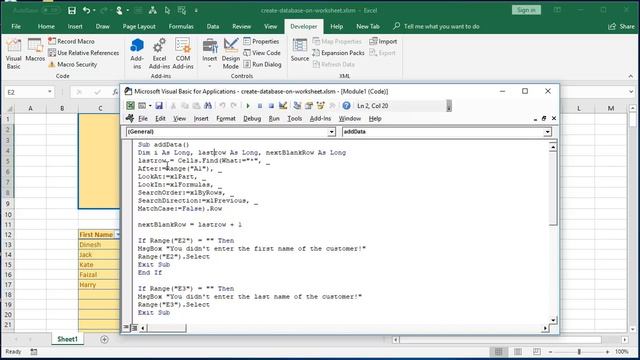Open the Excel File tab
640x360 pixels.
(16, 26)
